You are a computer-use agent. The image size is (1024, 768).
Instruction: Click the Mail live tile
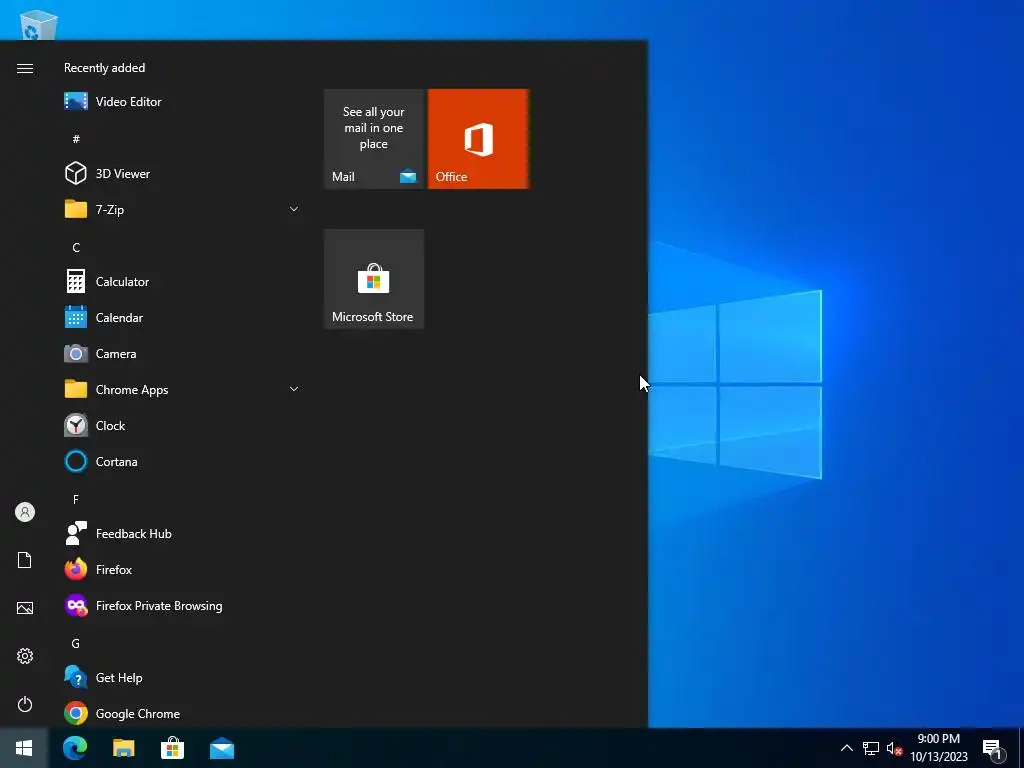click(x=374, y=139)
